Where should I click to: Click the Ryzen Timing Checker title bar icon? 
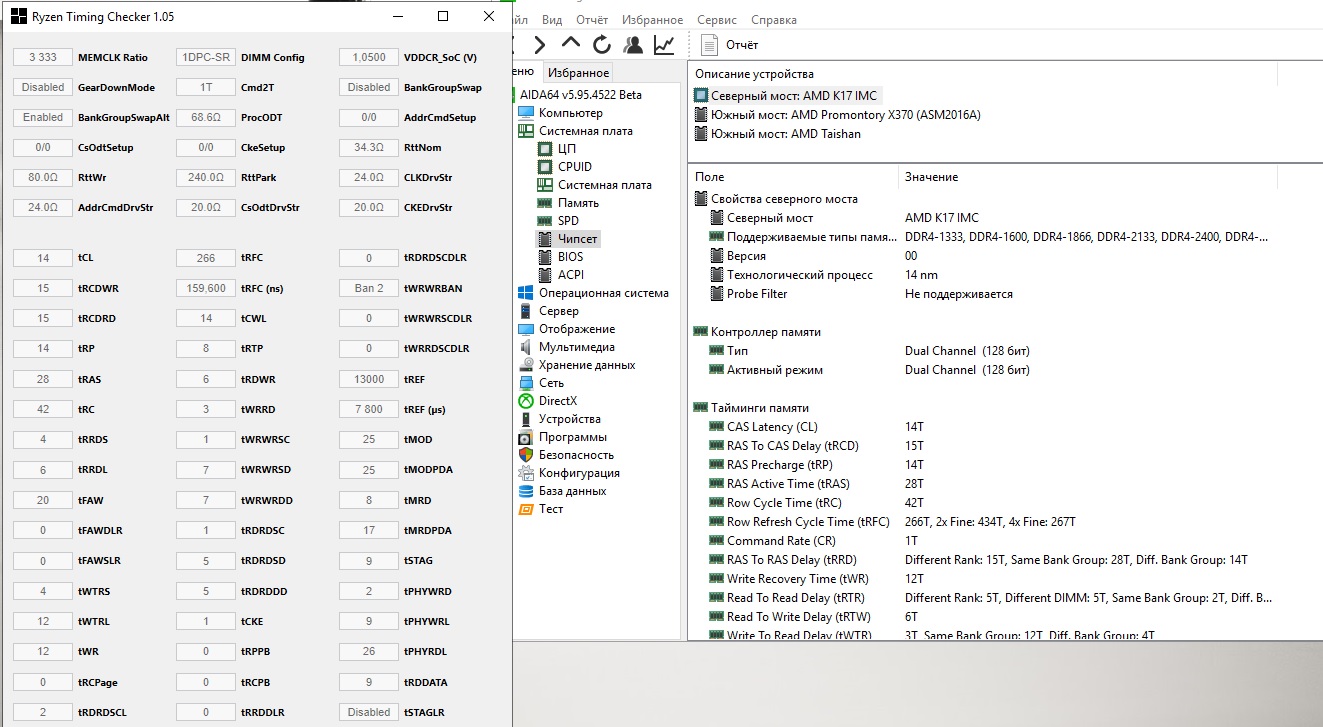18,17
